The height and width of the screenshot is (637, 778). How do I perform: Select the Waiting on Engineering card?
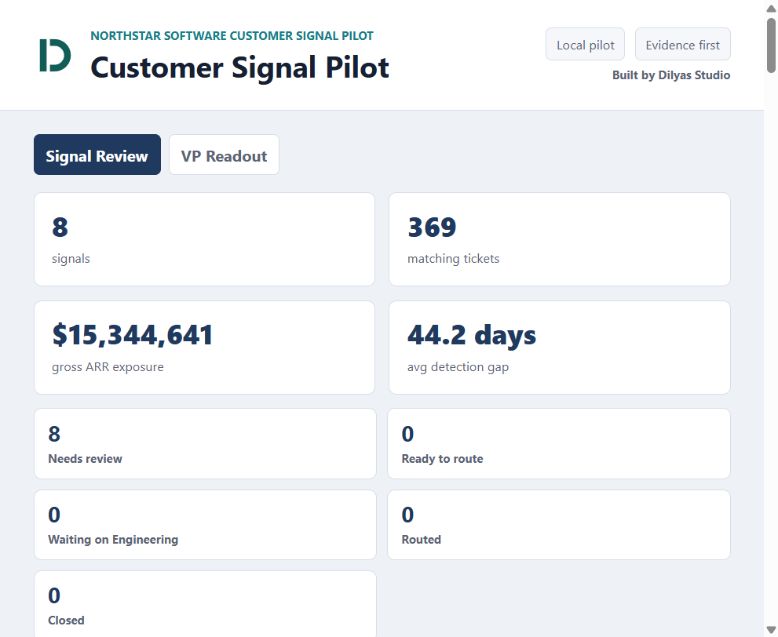(x=205, y=524)
